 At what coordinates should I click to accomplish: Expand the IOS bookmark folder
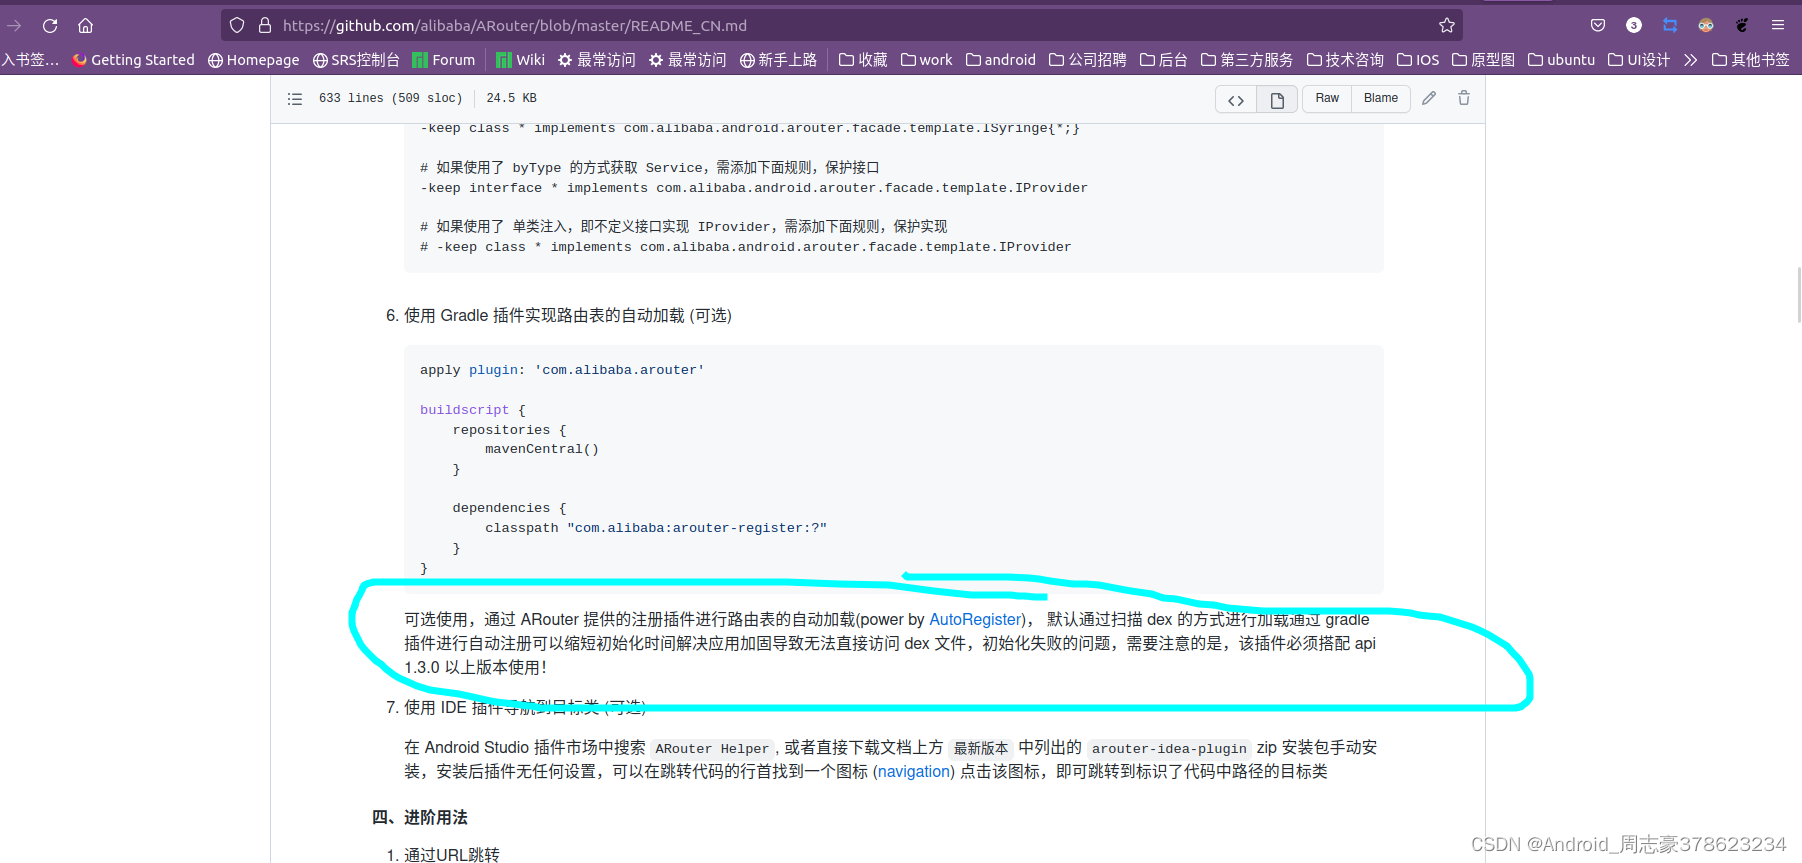(1418, 60)
